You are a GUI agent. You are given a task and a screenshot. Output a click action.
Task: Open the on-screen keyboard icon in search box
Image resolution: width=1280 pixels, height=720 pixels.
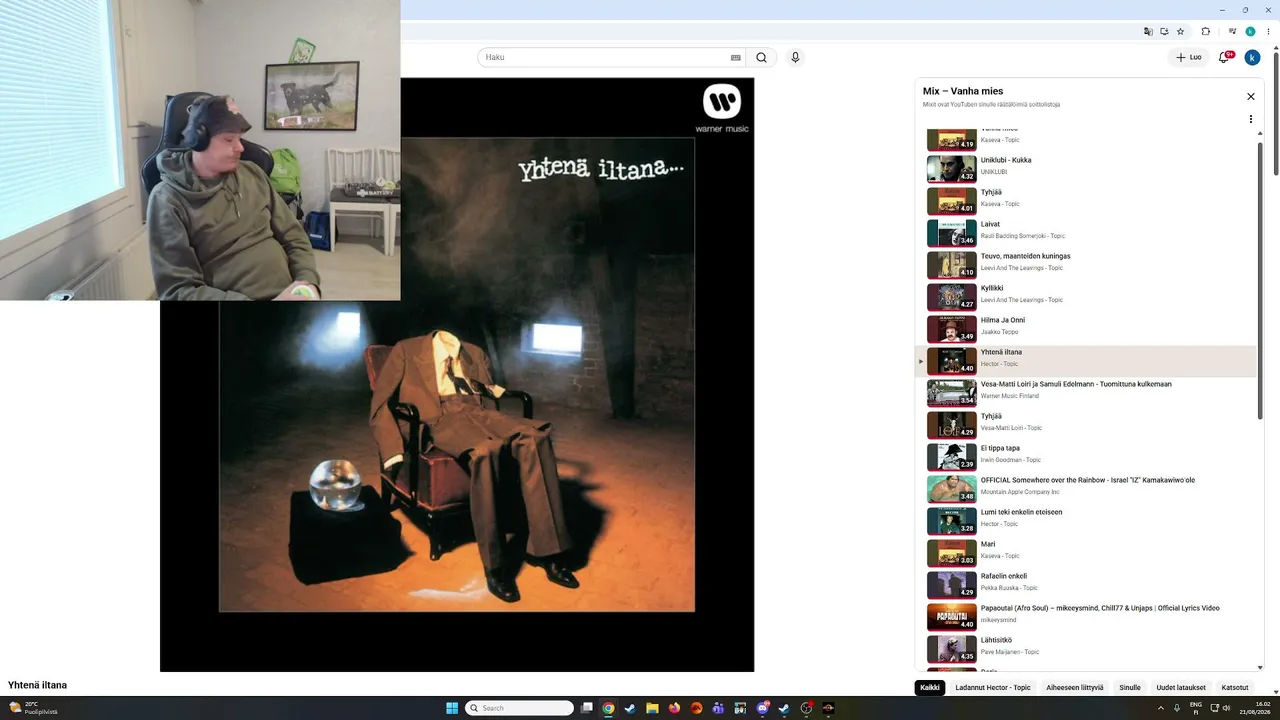coord(736,57)
